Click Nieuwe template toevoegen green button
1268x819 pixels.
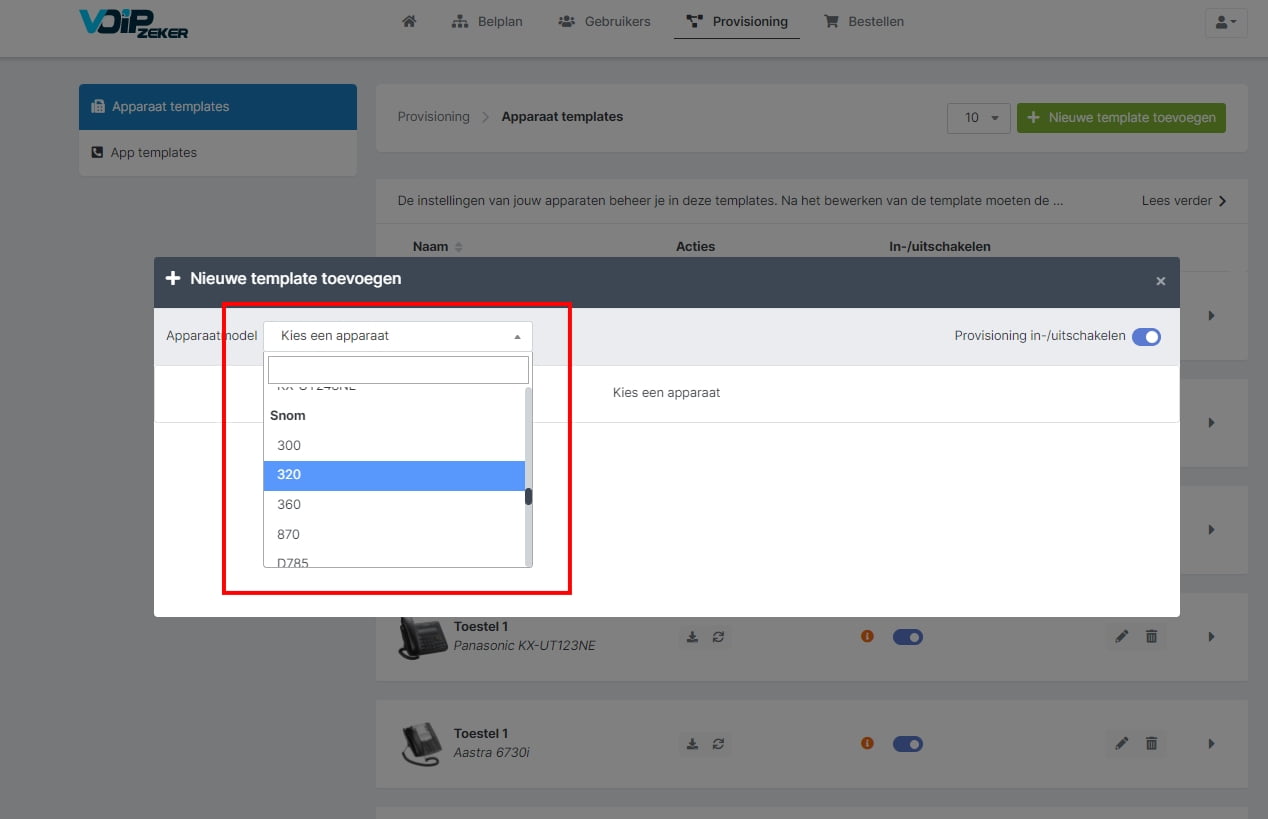1121,118
